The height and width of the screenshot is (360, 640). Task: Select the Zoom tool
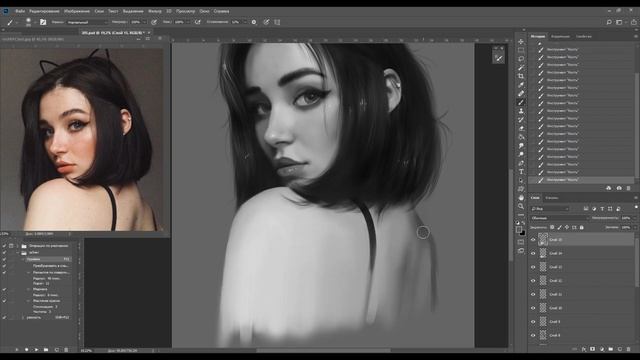(x=521, y=206)
